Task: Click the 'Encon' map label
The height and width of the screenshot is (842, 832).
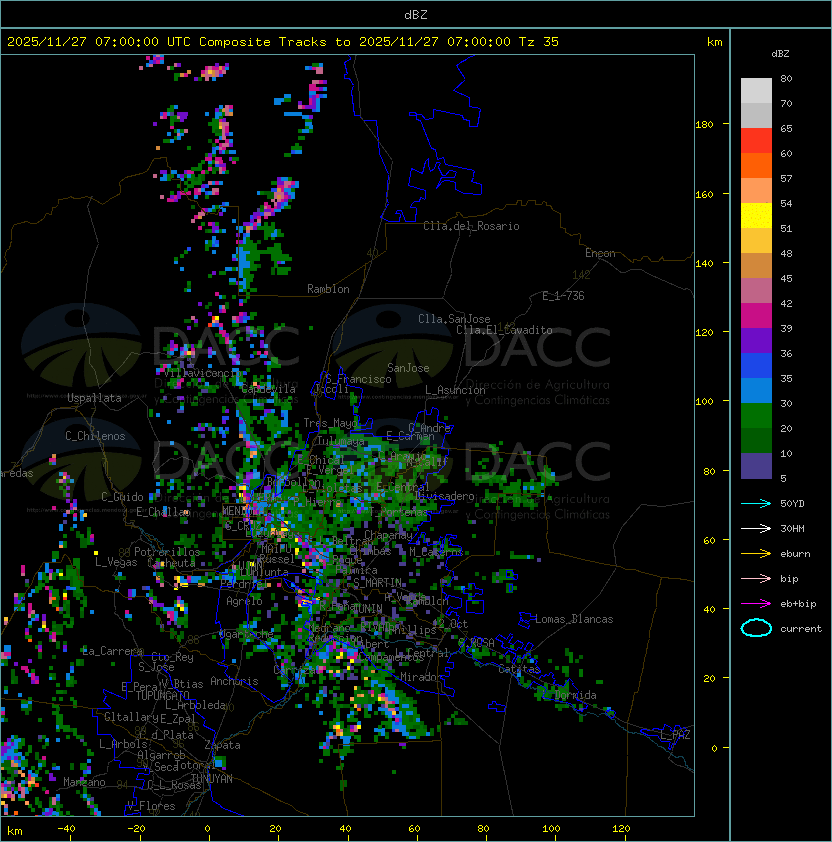Action: coord(600,253)
